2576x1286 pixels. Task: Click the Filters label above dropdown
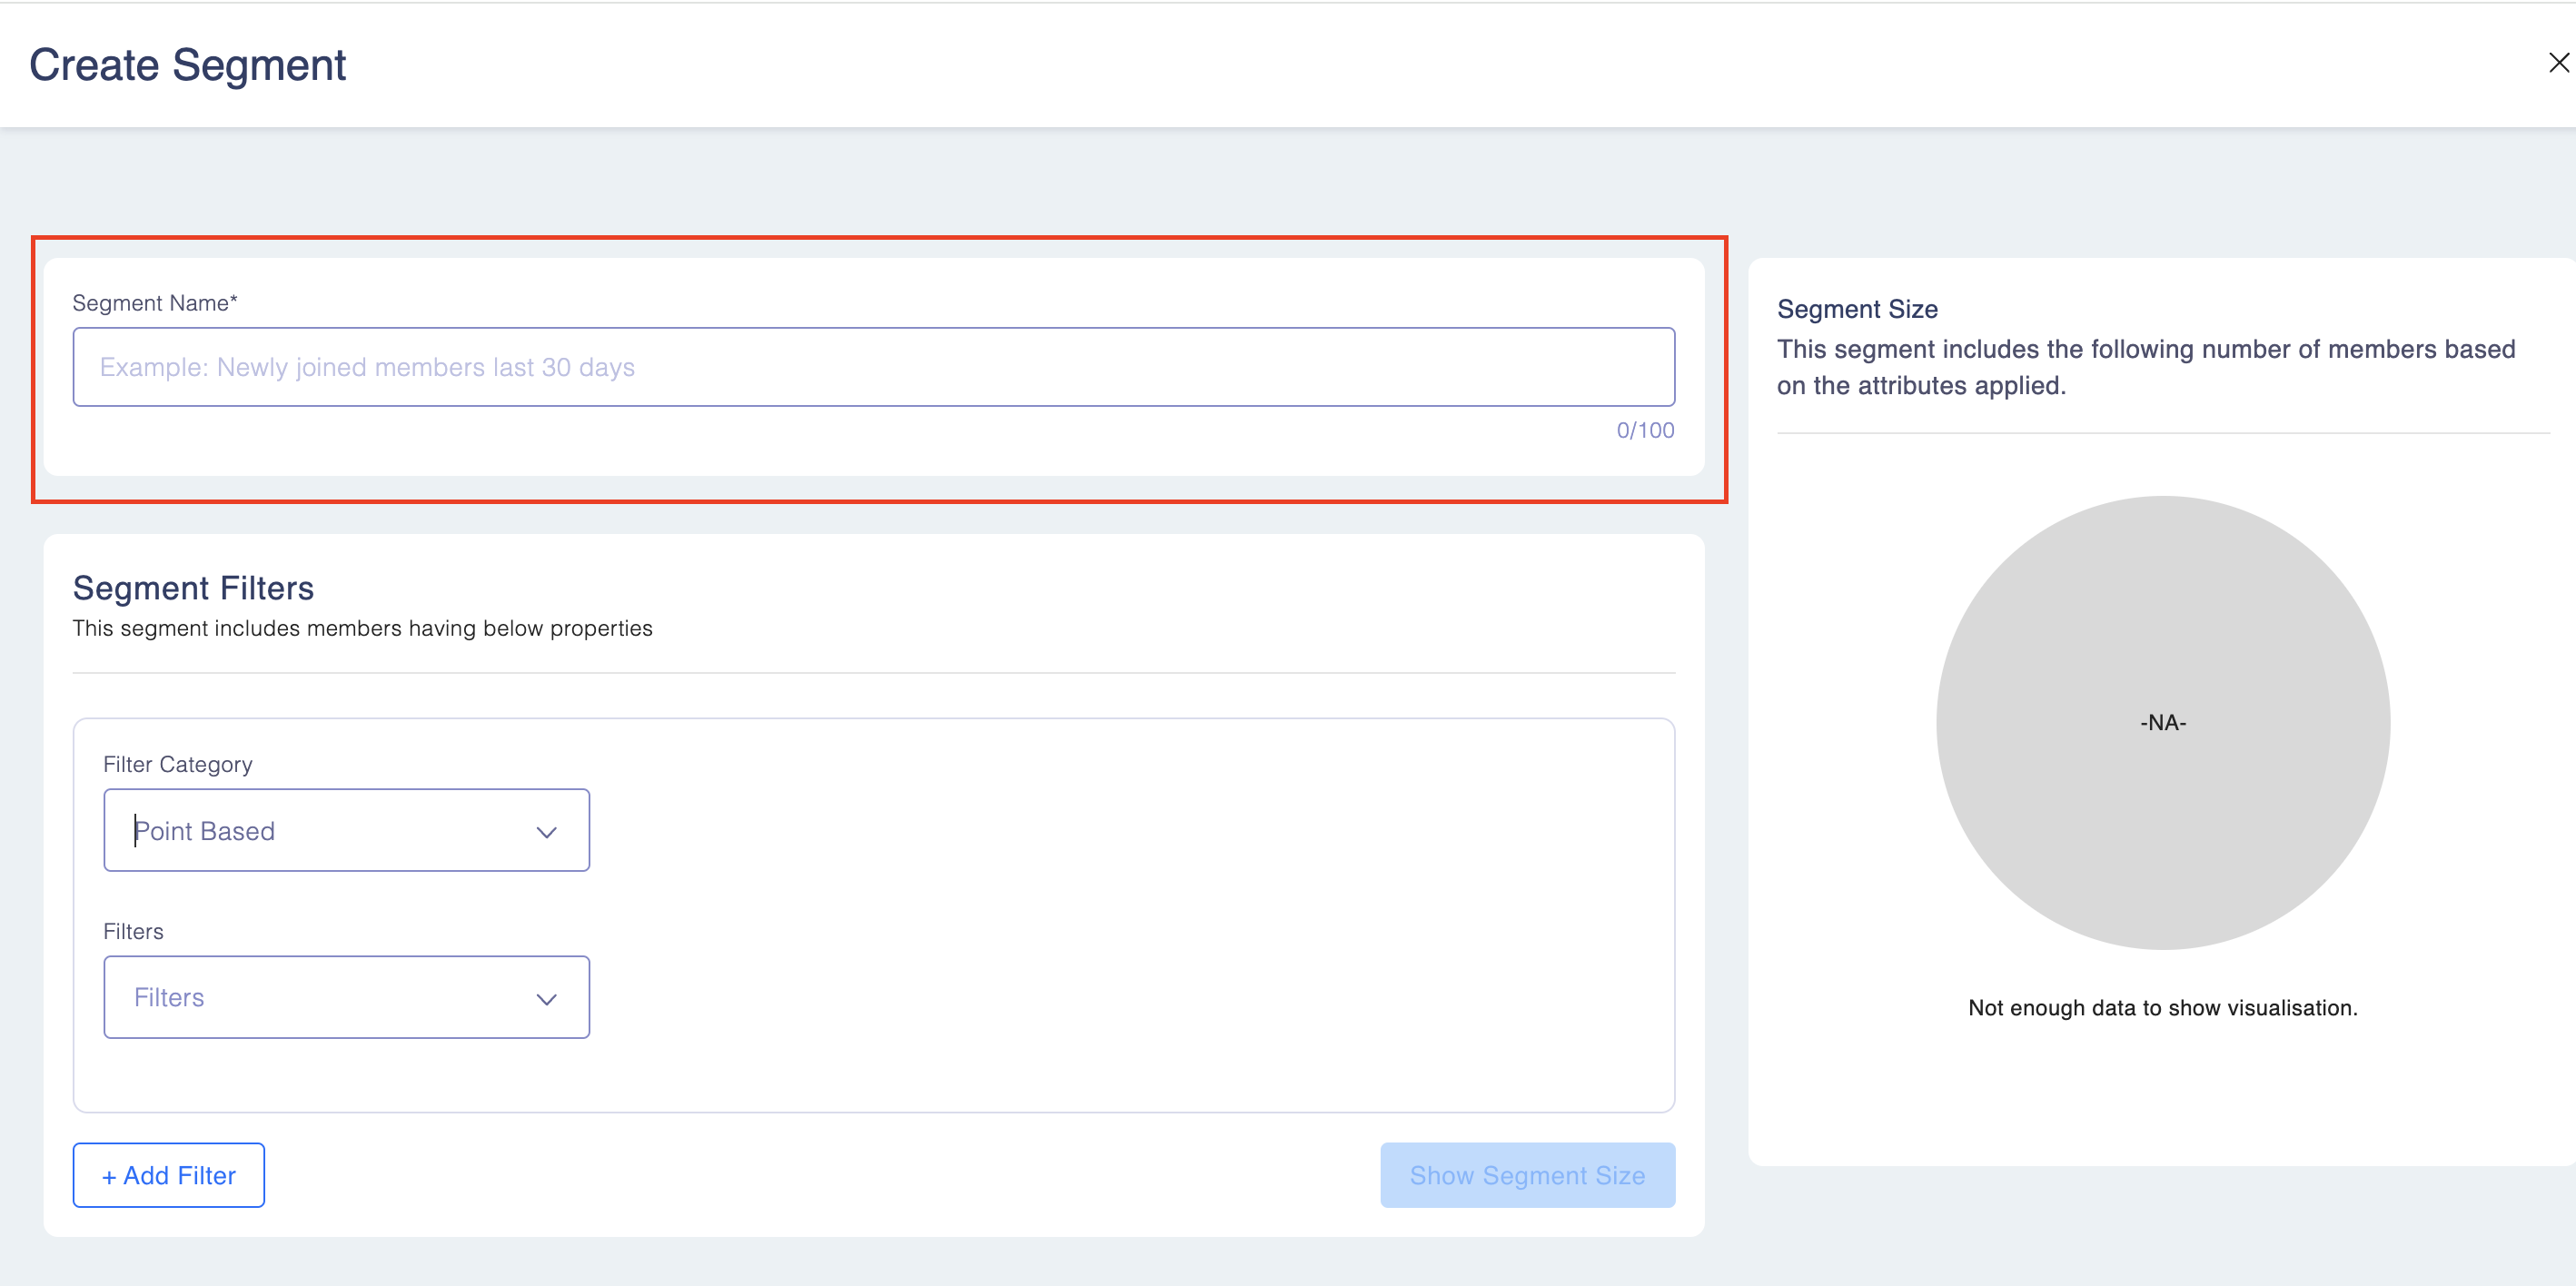pyautogui.click(x=133, y=931)
